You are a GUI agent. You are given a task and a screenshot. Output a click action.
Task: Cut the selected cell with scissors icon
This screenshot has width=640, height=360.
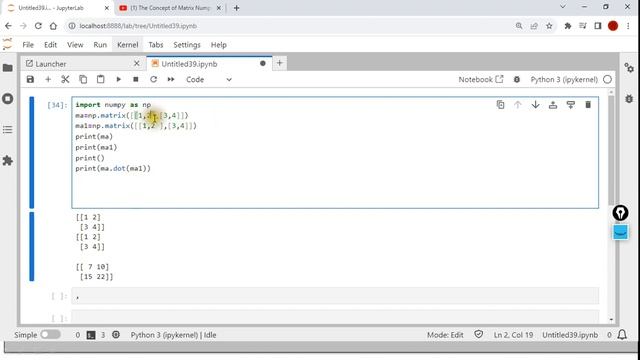(x=65, y=80)
